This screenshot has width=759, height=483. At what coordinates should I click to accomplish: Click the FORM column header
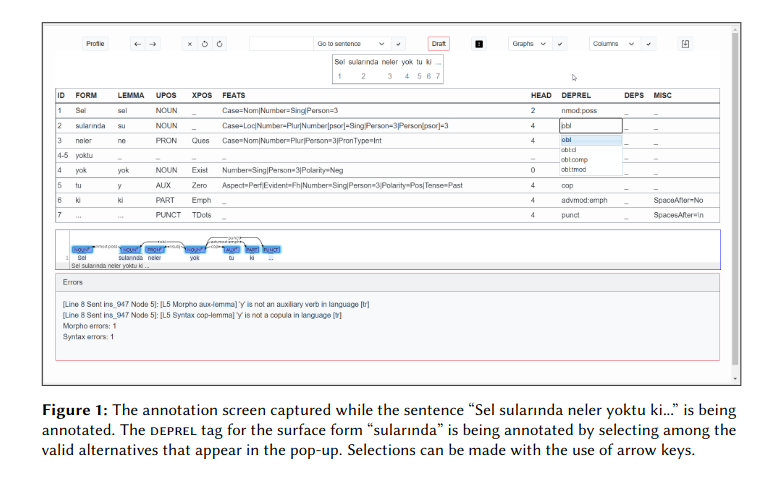[x=86, y=96]
